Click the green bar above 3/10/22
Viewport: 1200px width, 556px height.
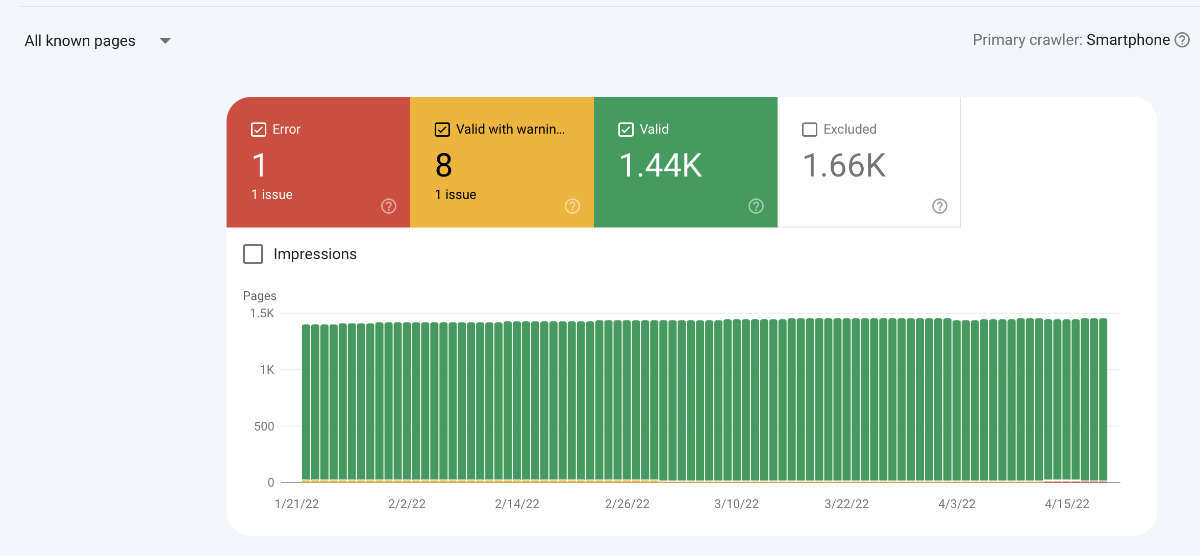(737, 400)
